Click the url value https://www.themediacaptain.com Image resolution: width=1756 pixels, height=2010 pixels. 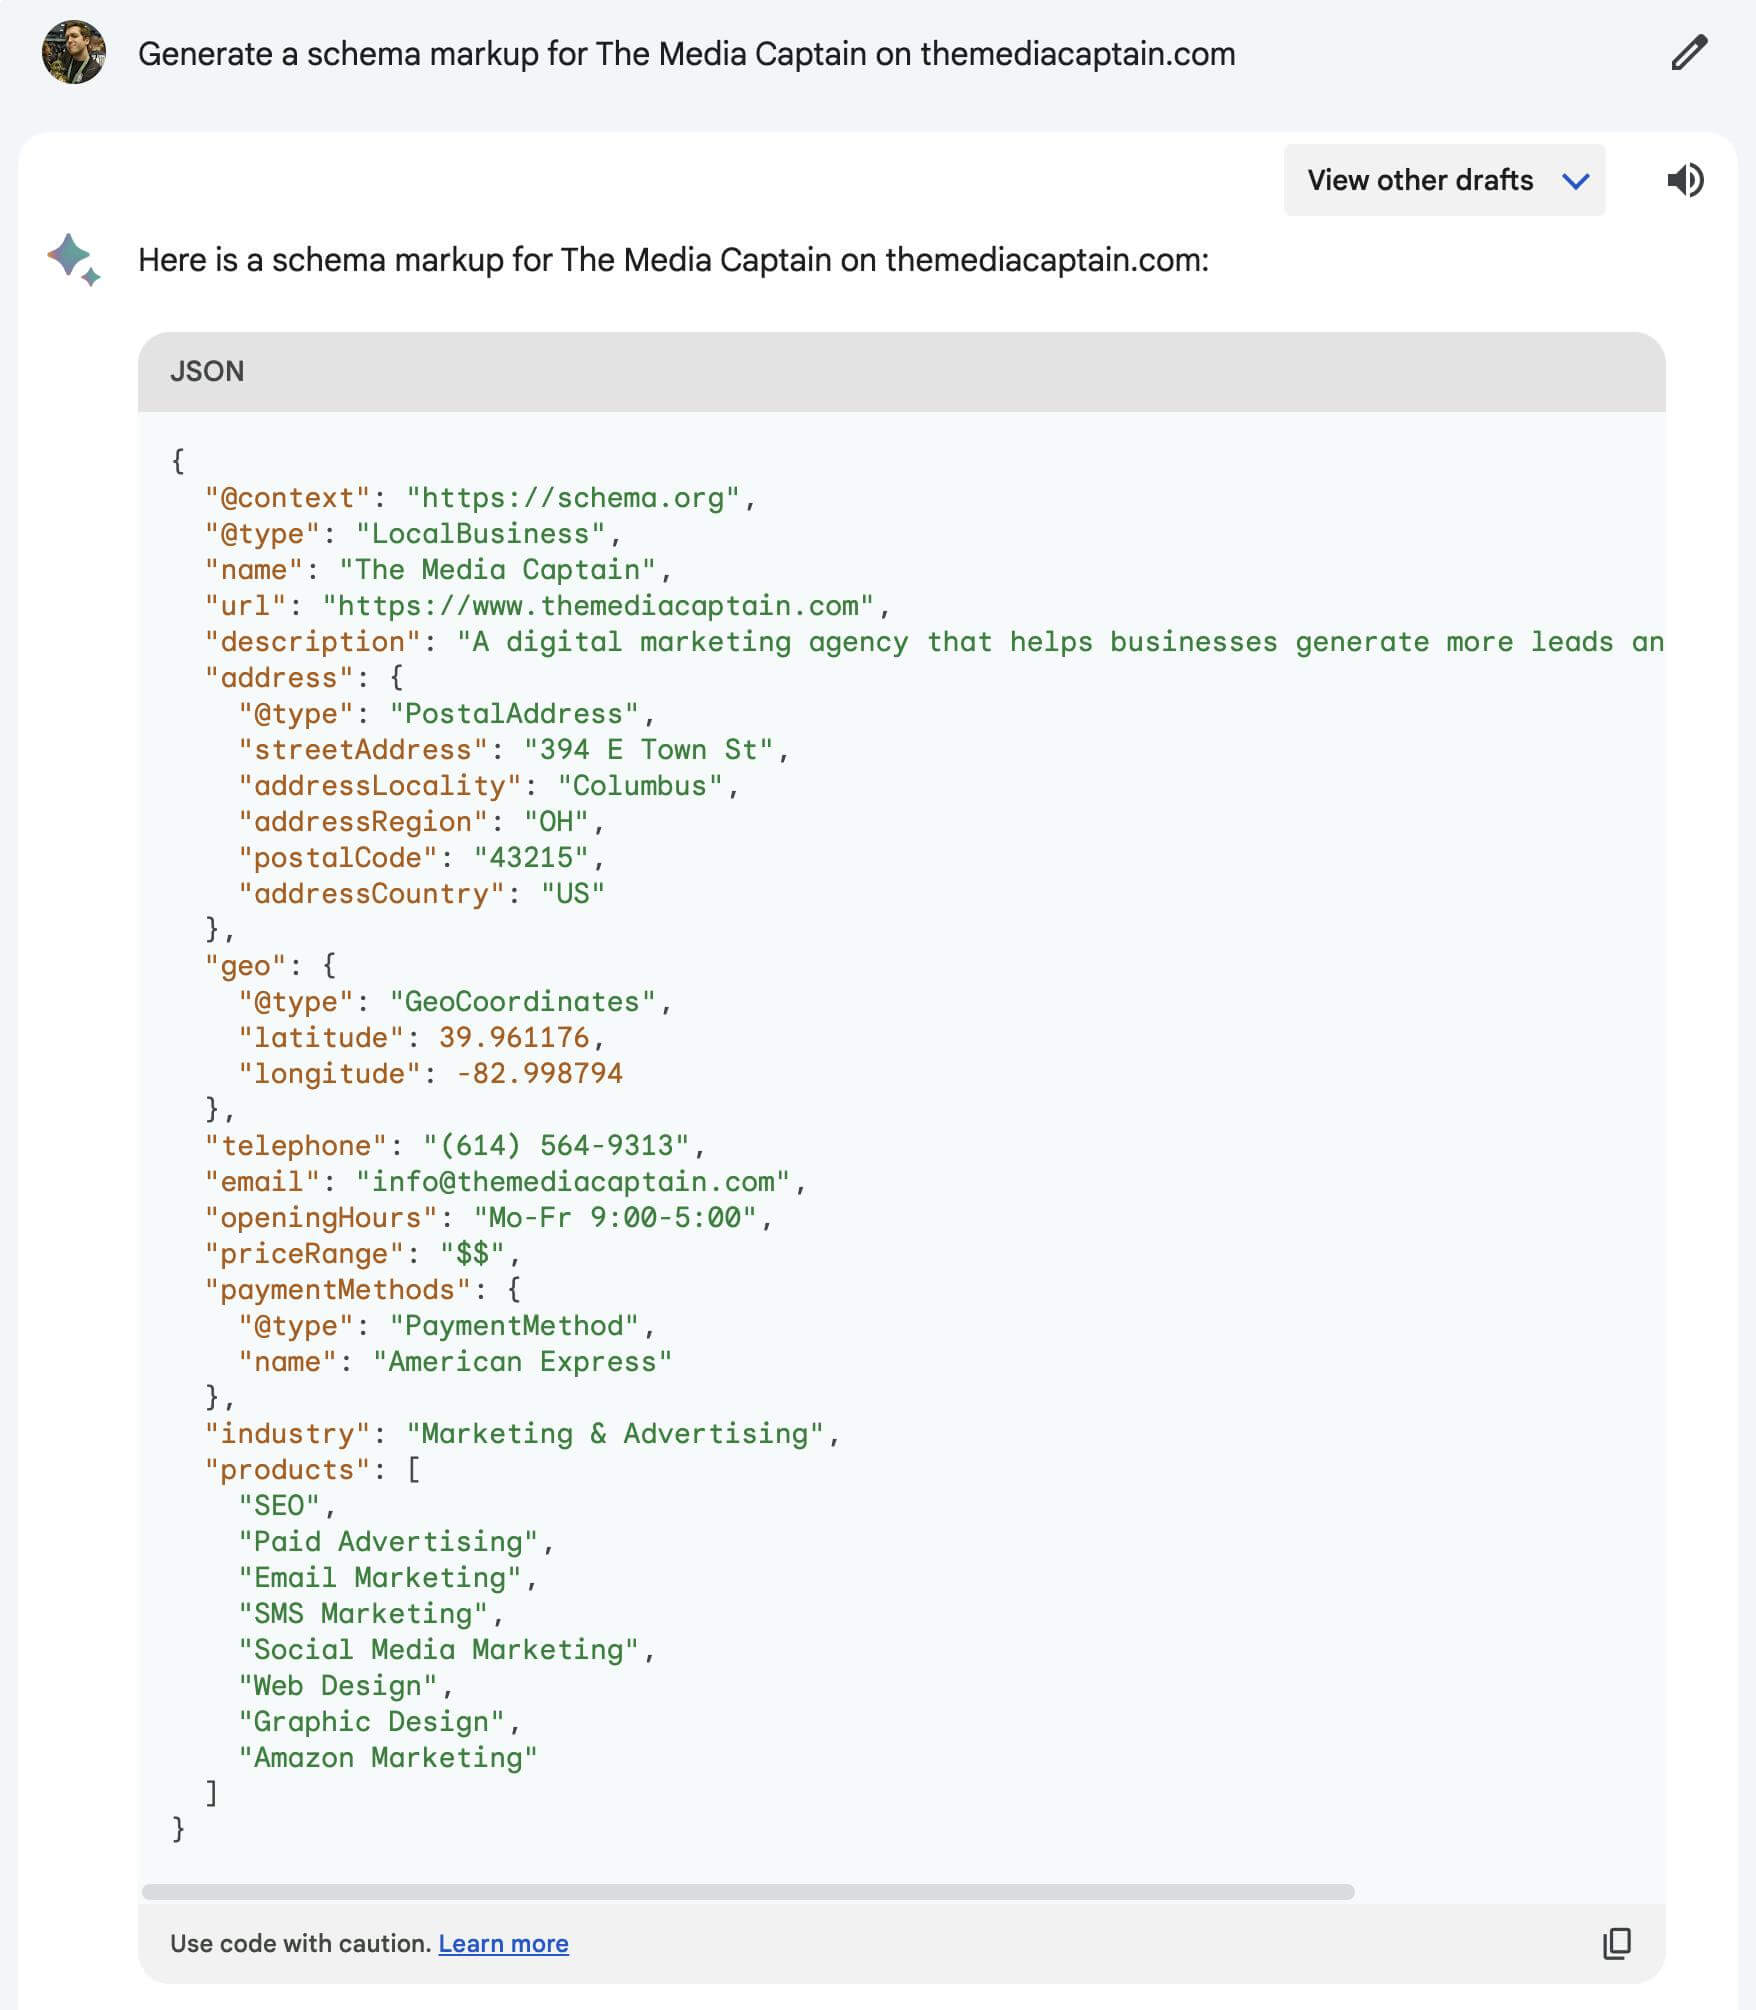click(598, 606)
